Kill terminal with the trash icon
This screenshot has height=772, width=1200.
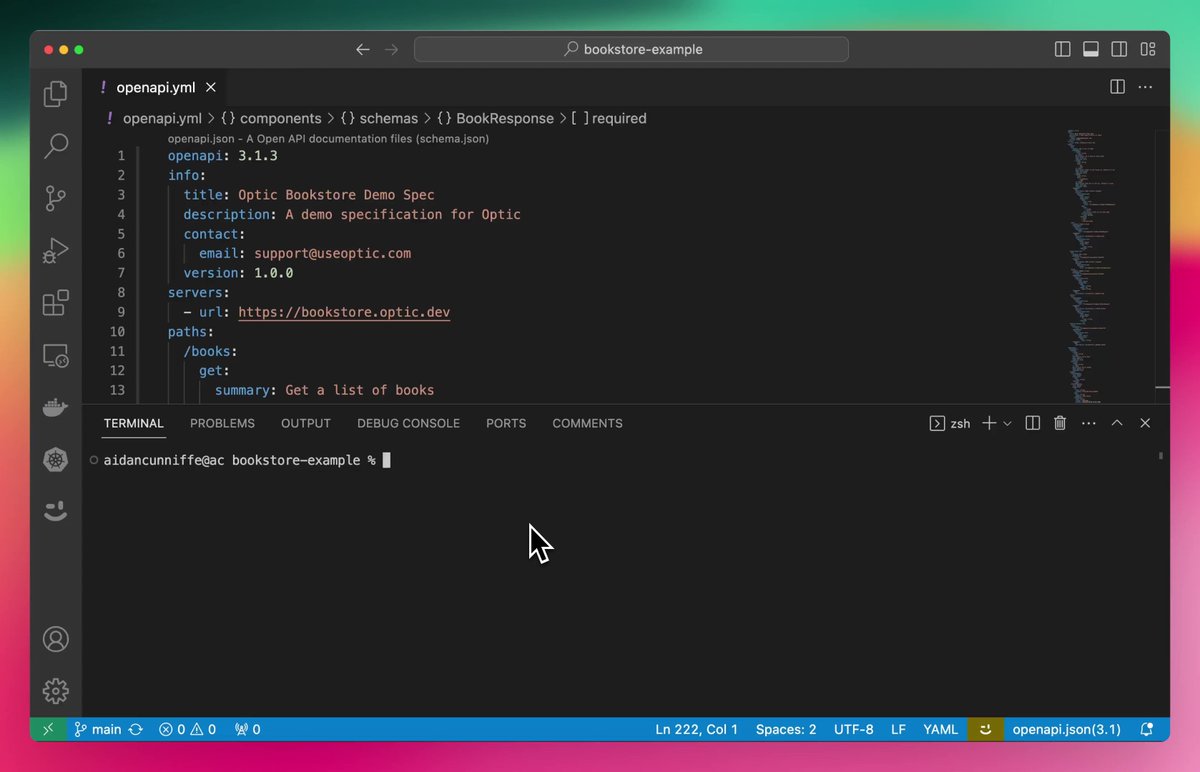(x=1060, y=423)
